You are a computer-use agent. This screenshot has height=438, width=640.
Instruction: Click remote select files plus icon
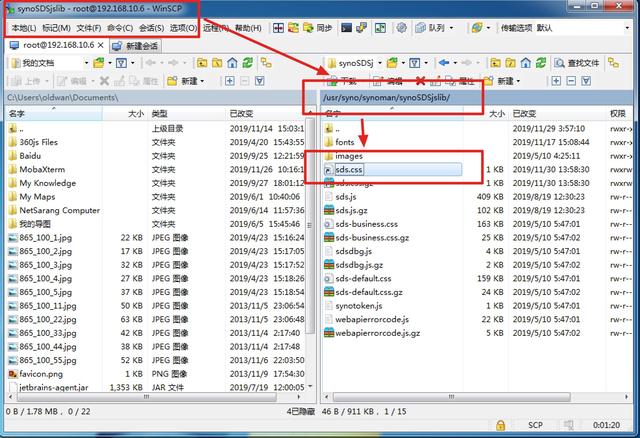click(x=556, y=81)
